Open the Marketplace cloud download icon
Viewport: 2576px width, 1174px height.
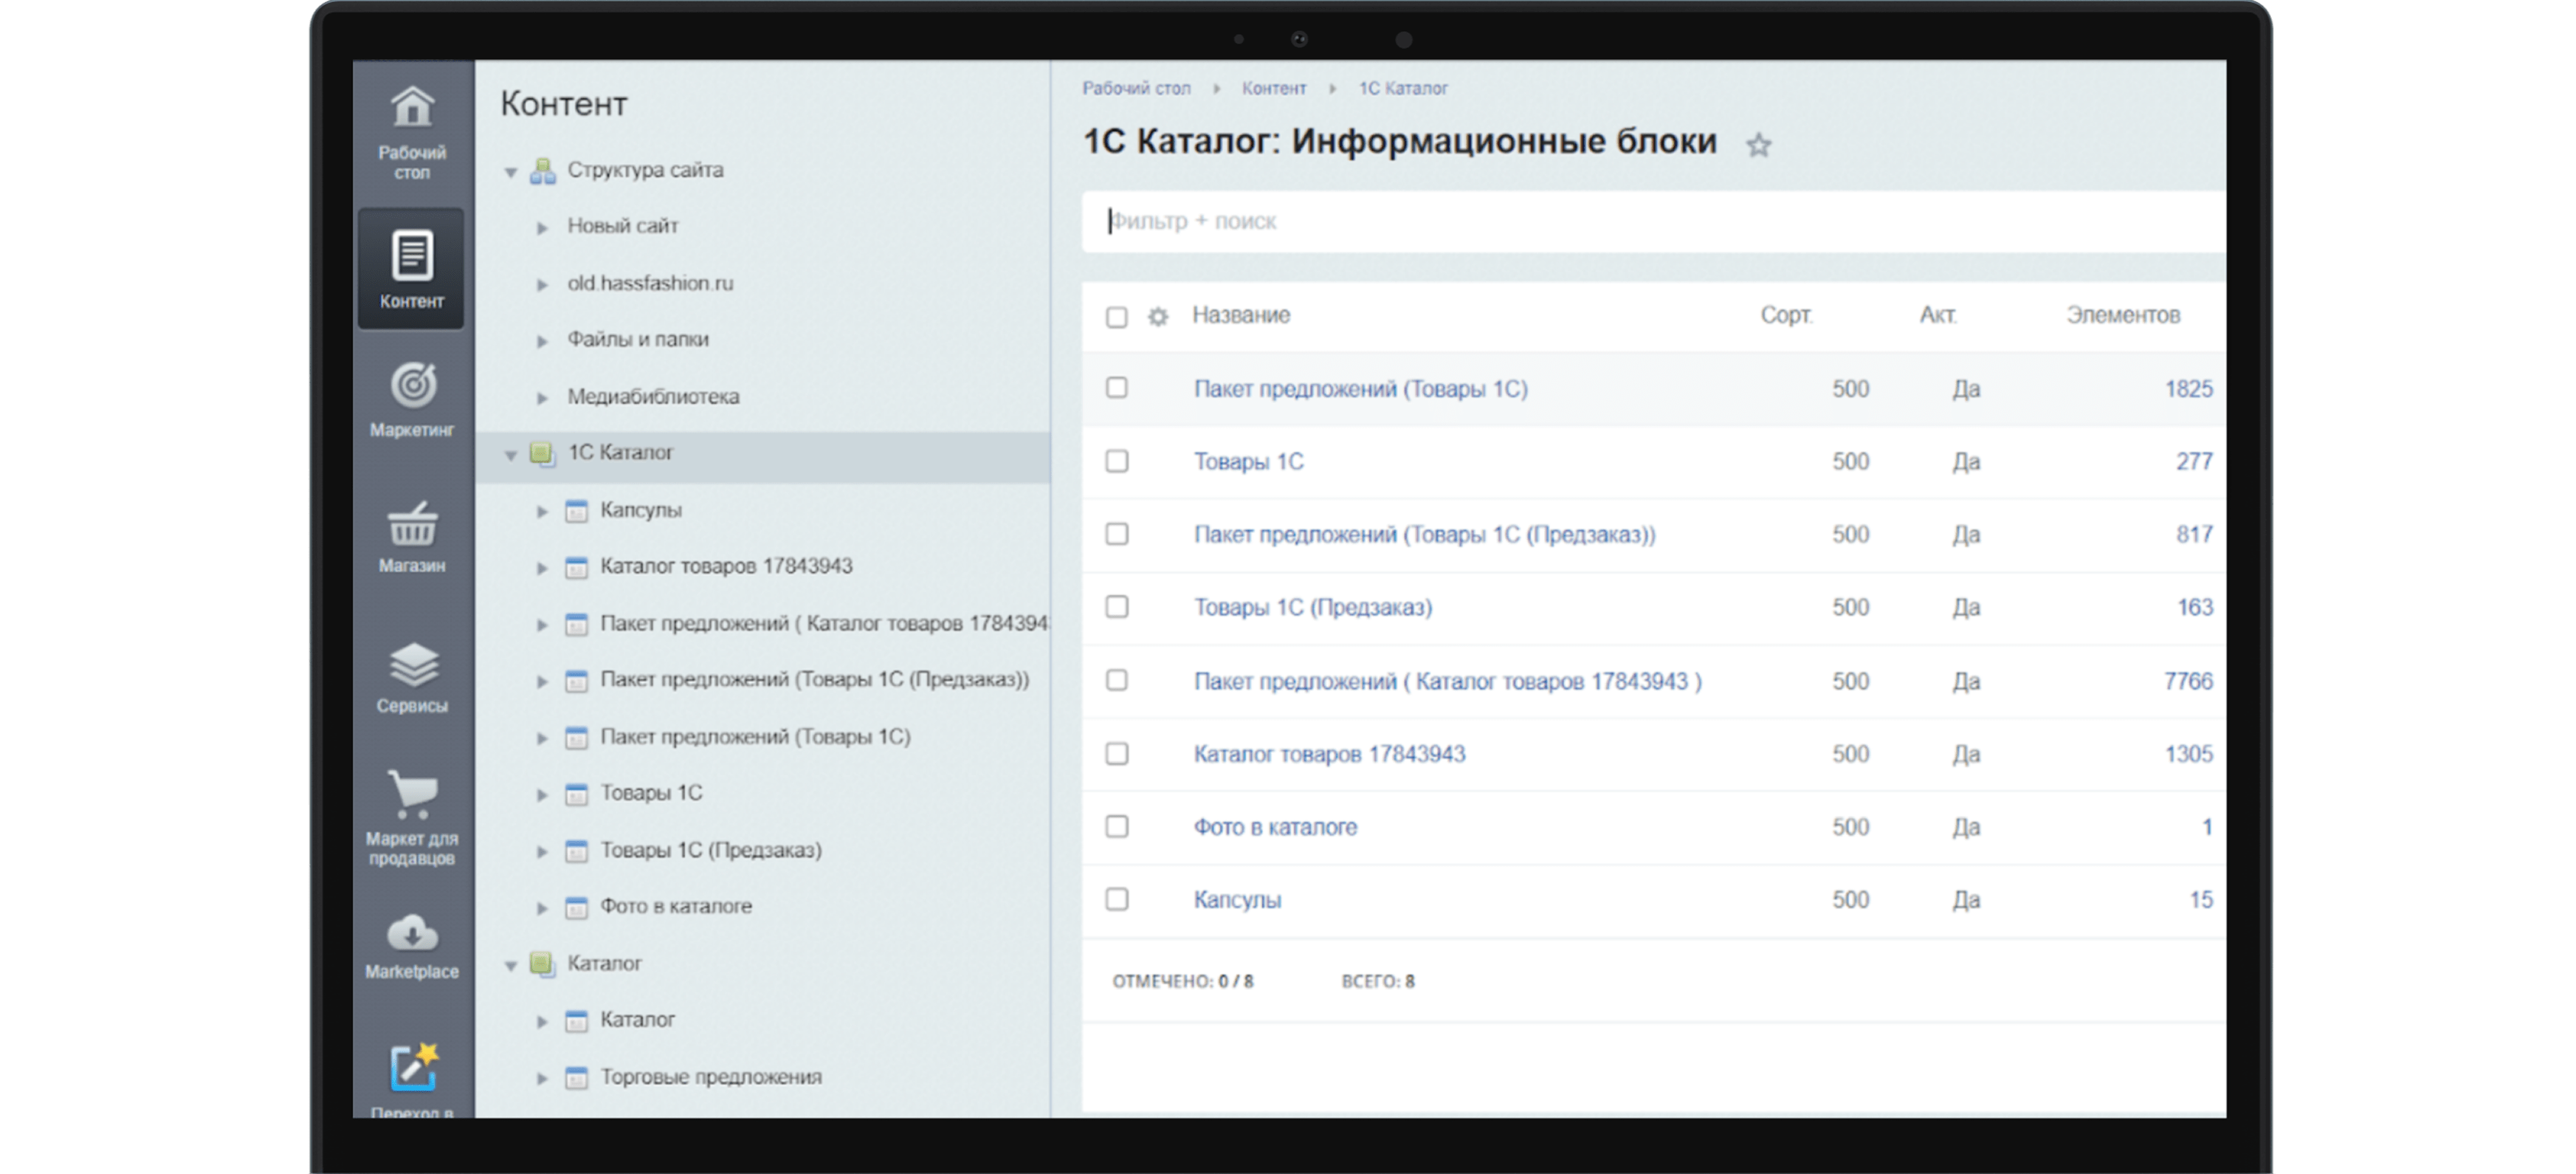coord(412,934)
